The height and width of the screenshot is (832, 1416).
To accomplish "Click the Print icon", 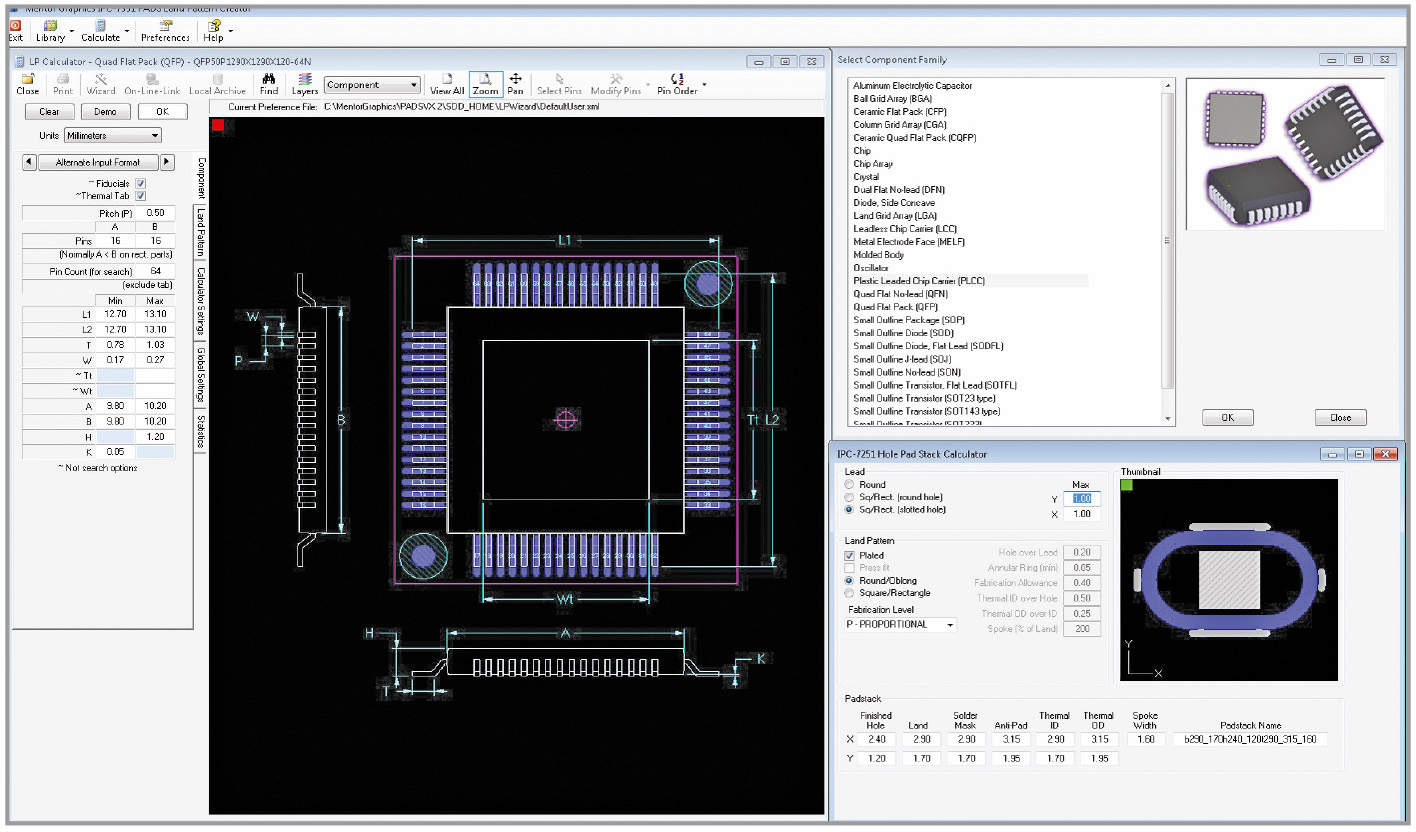I will coord(62,79).
